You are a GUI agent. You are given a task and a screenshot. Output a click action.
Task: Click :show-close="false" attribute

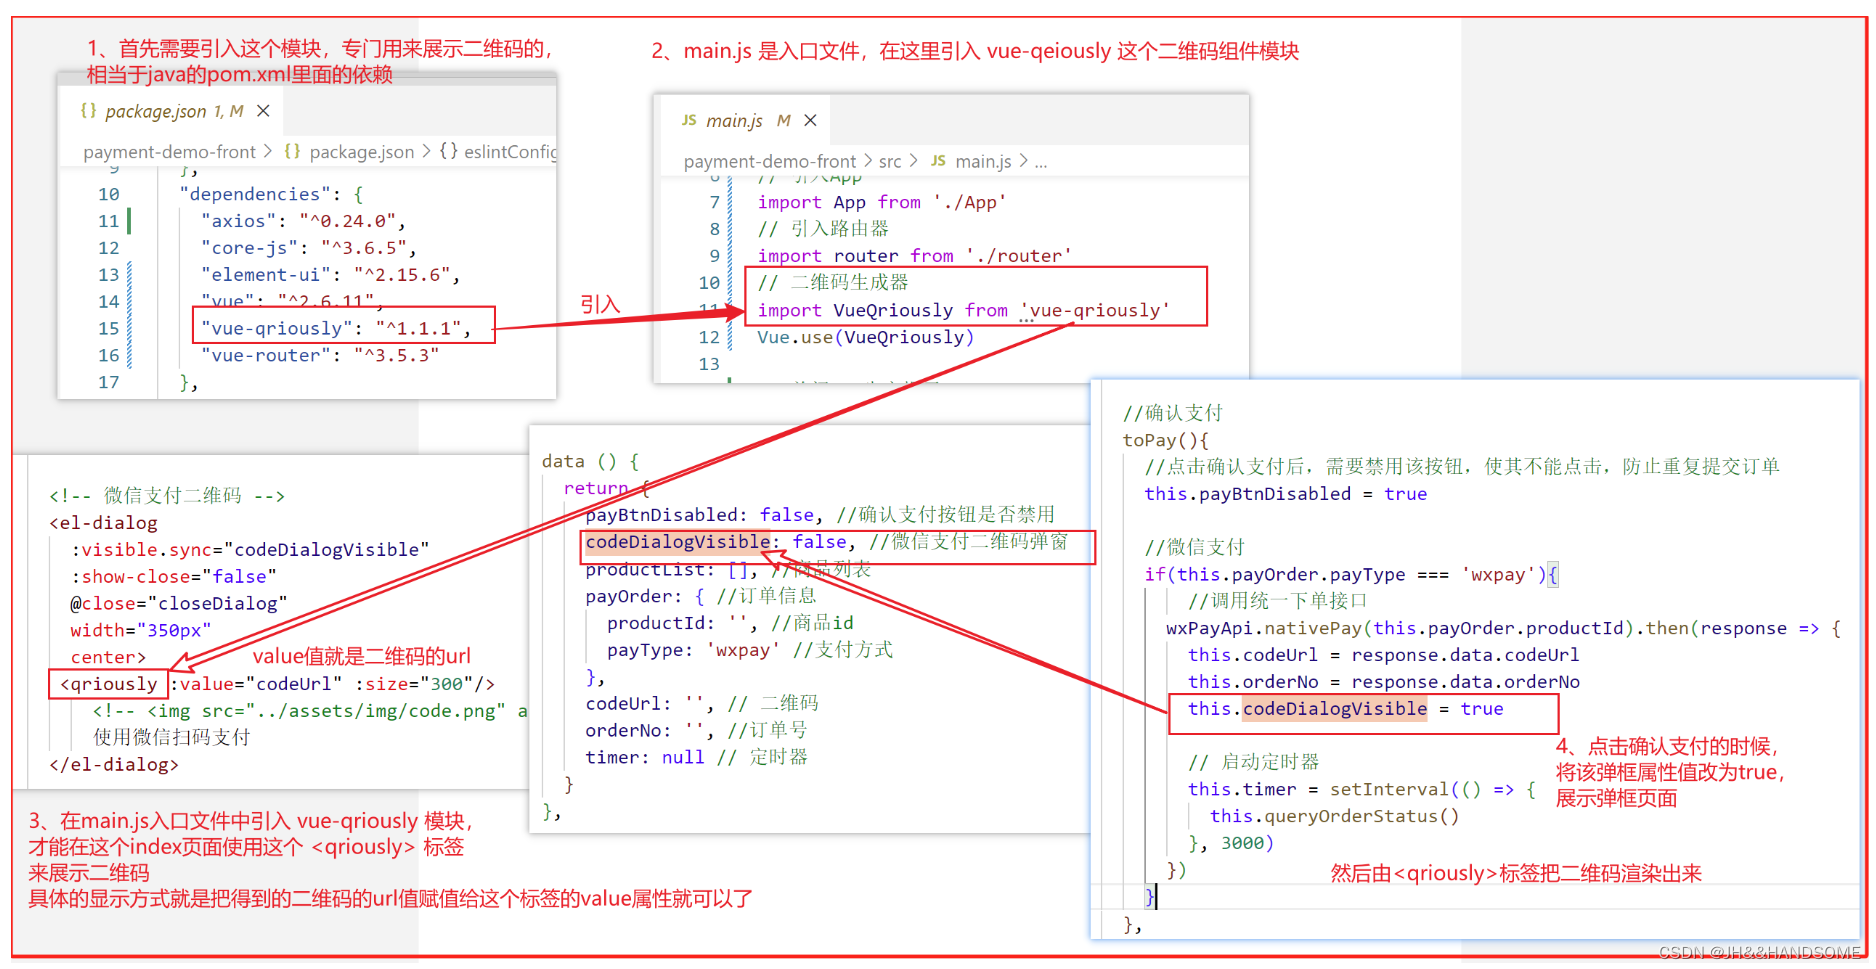(173, 577)
